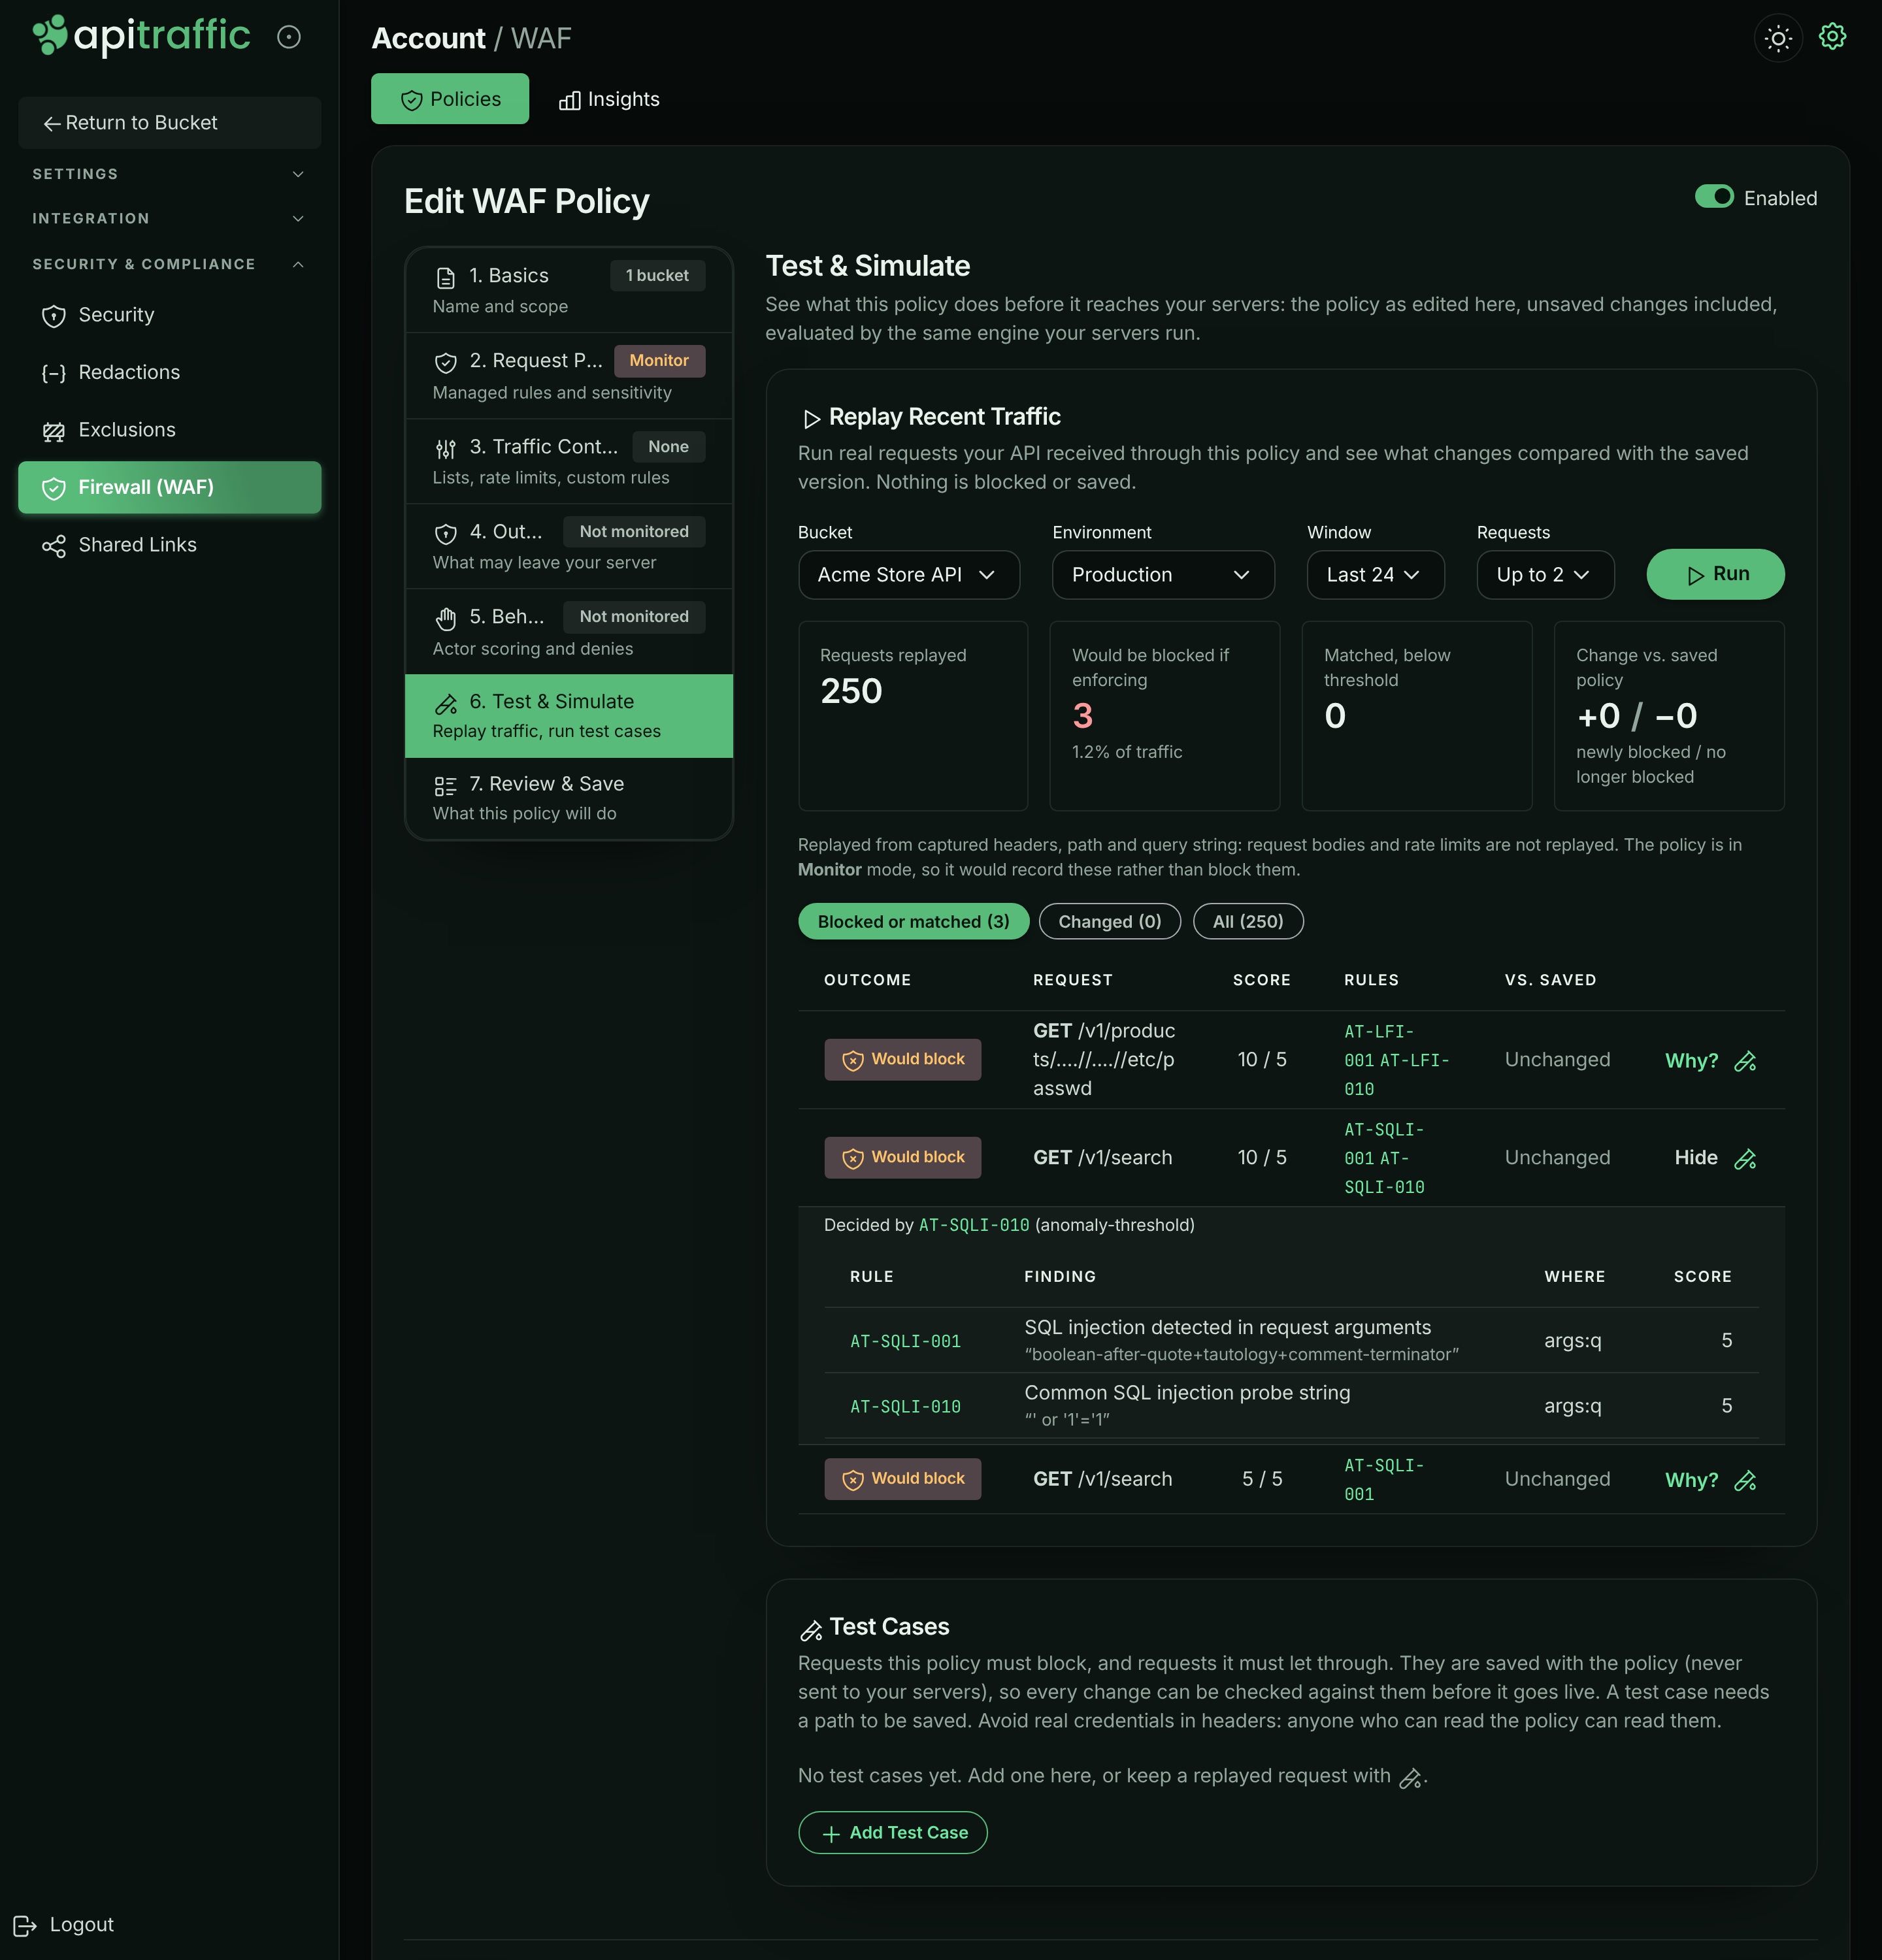Save 5 / 5 search row as test case
Image resolution: width=1882 pixels, height=1960 pixels.
point(1745,1481)
